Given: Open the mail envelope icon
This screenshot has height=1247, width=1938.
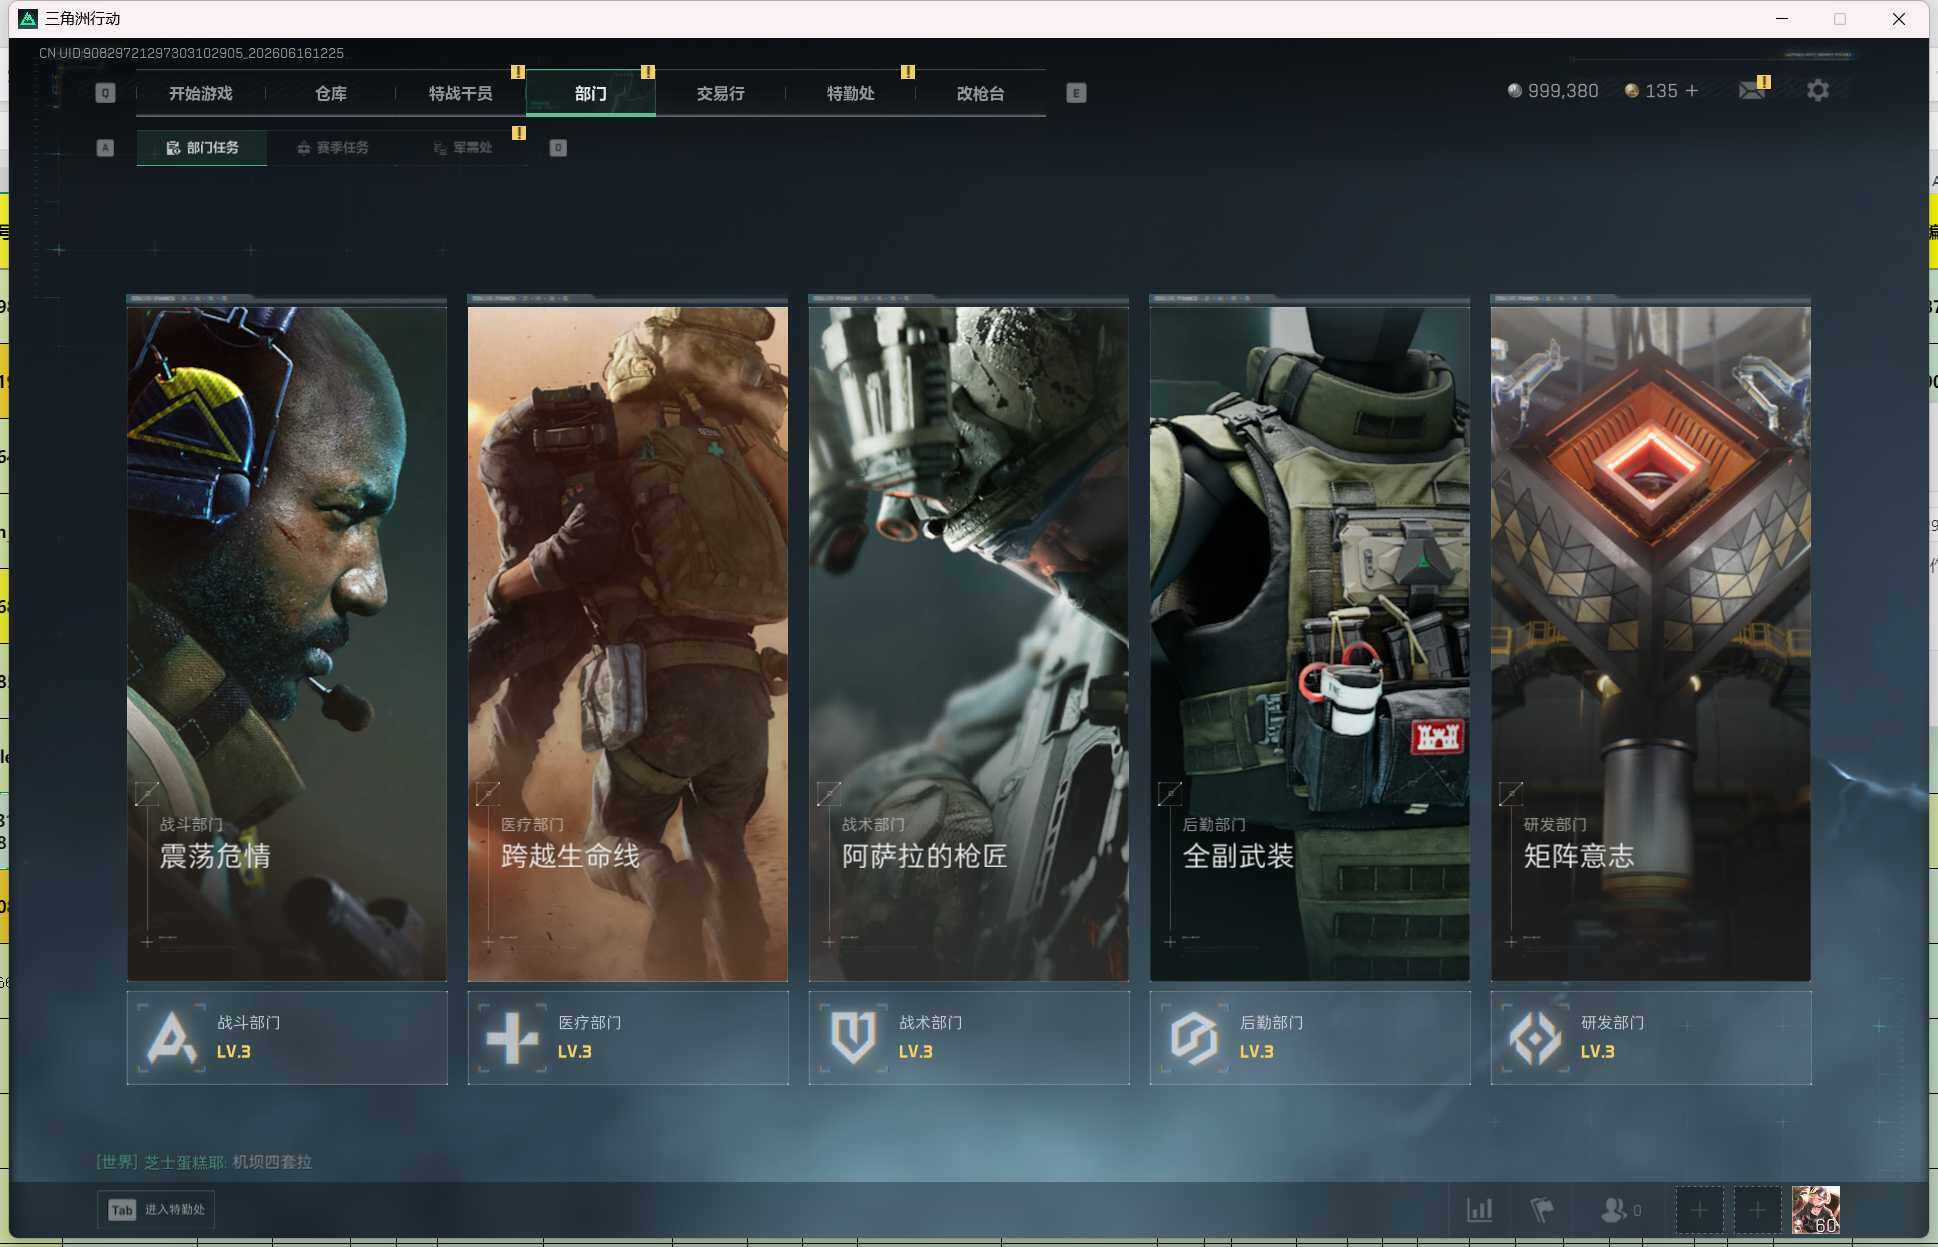Looking at the screenshot, I should [x=1752, y=91].
